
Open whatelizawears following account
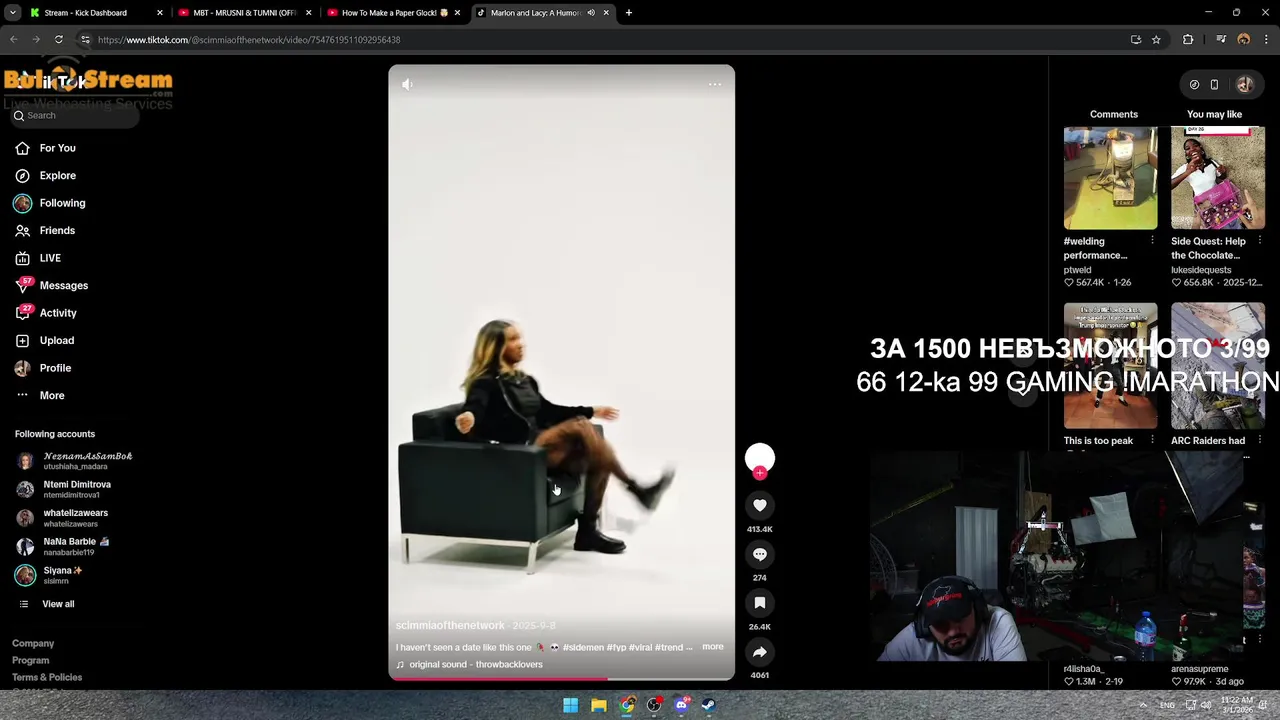click(x=62, y=518)
